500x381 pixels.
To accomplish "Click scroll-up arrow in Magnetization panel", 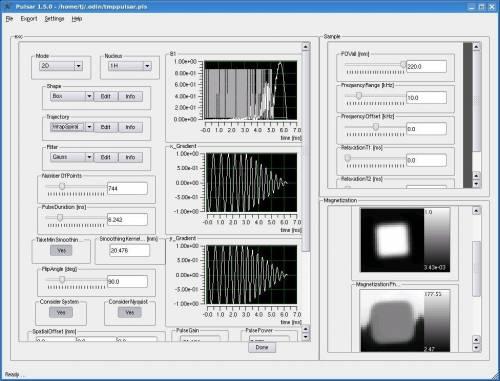I will tap(476, 211).
